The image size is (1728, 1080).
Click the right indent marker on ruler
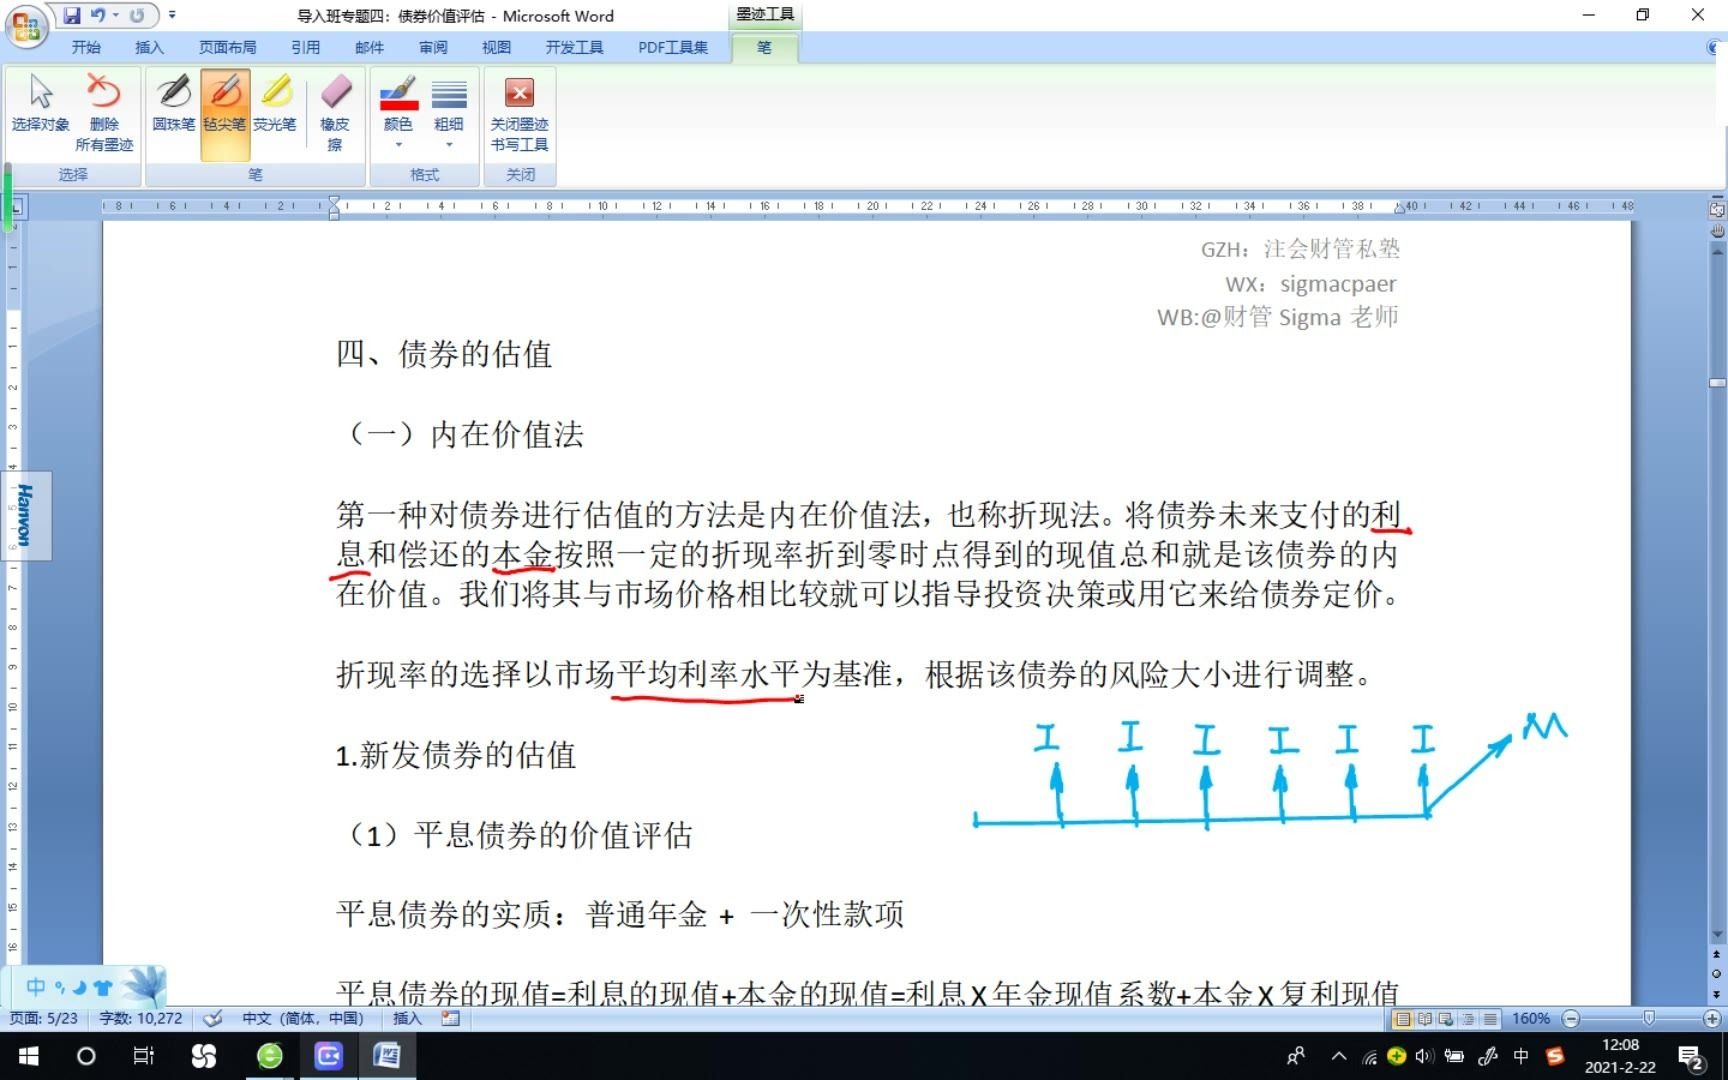coord(1400,208)
